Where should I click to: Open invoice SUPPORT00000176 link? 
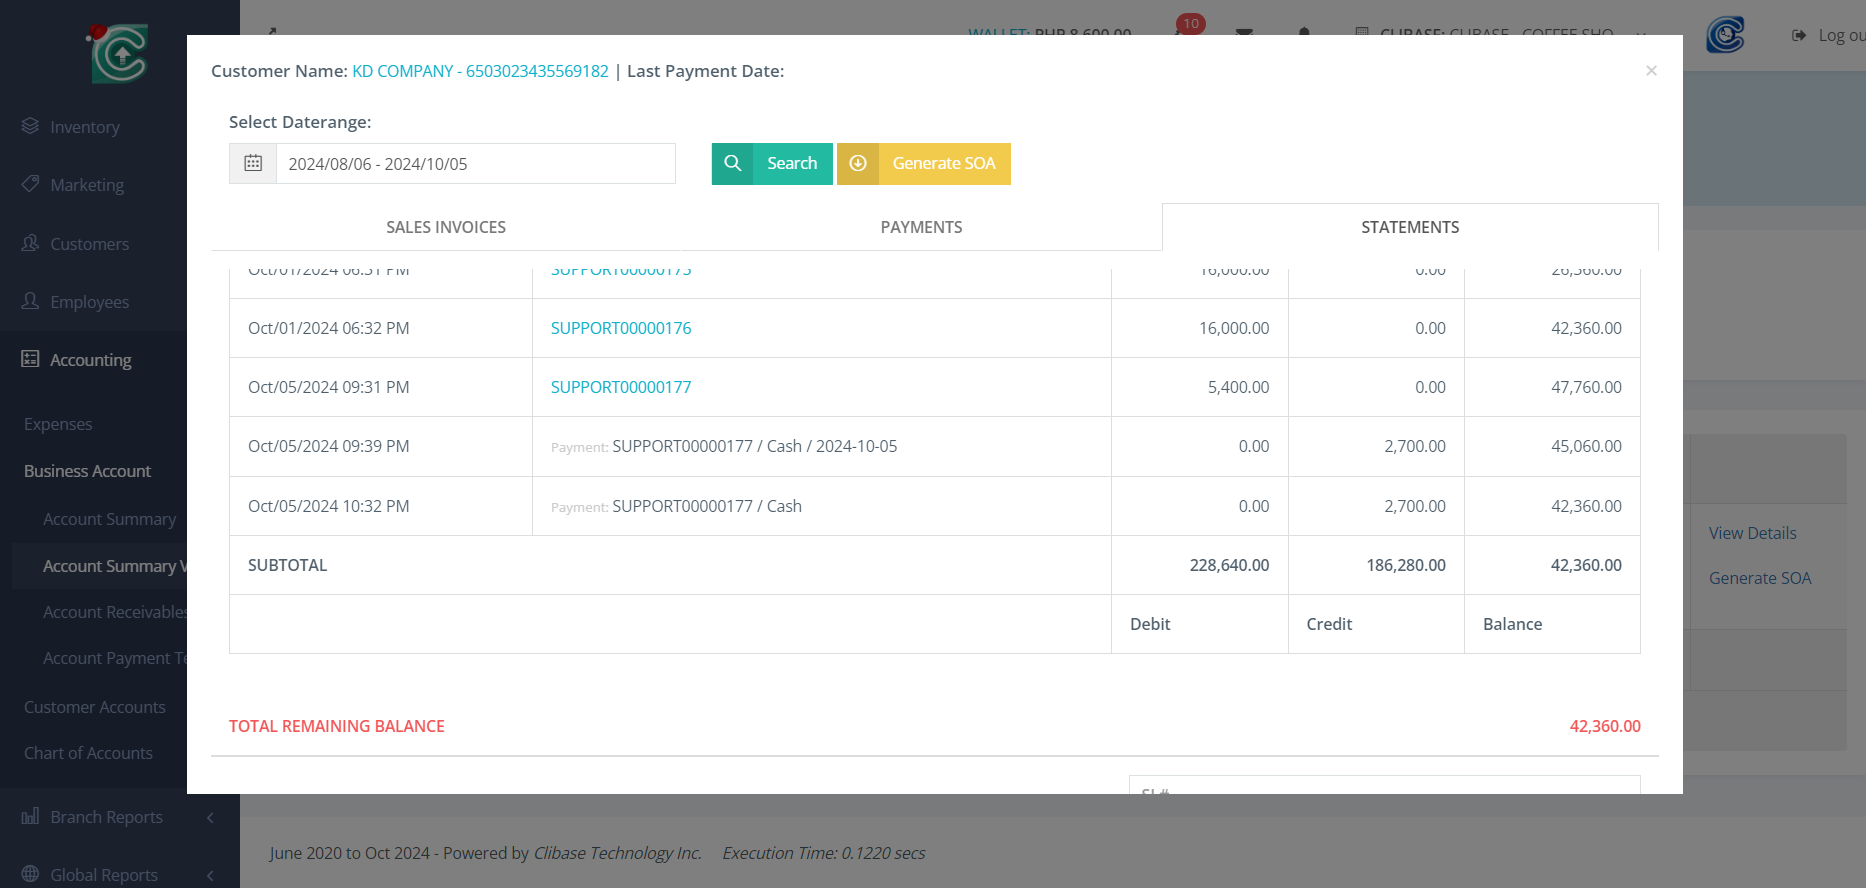(x=621, y=329)
